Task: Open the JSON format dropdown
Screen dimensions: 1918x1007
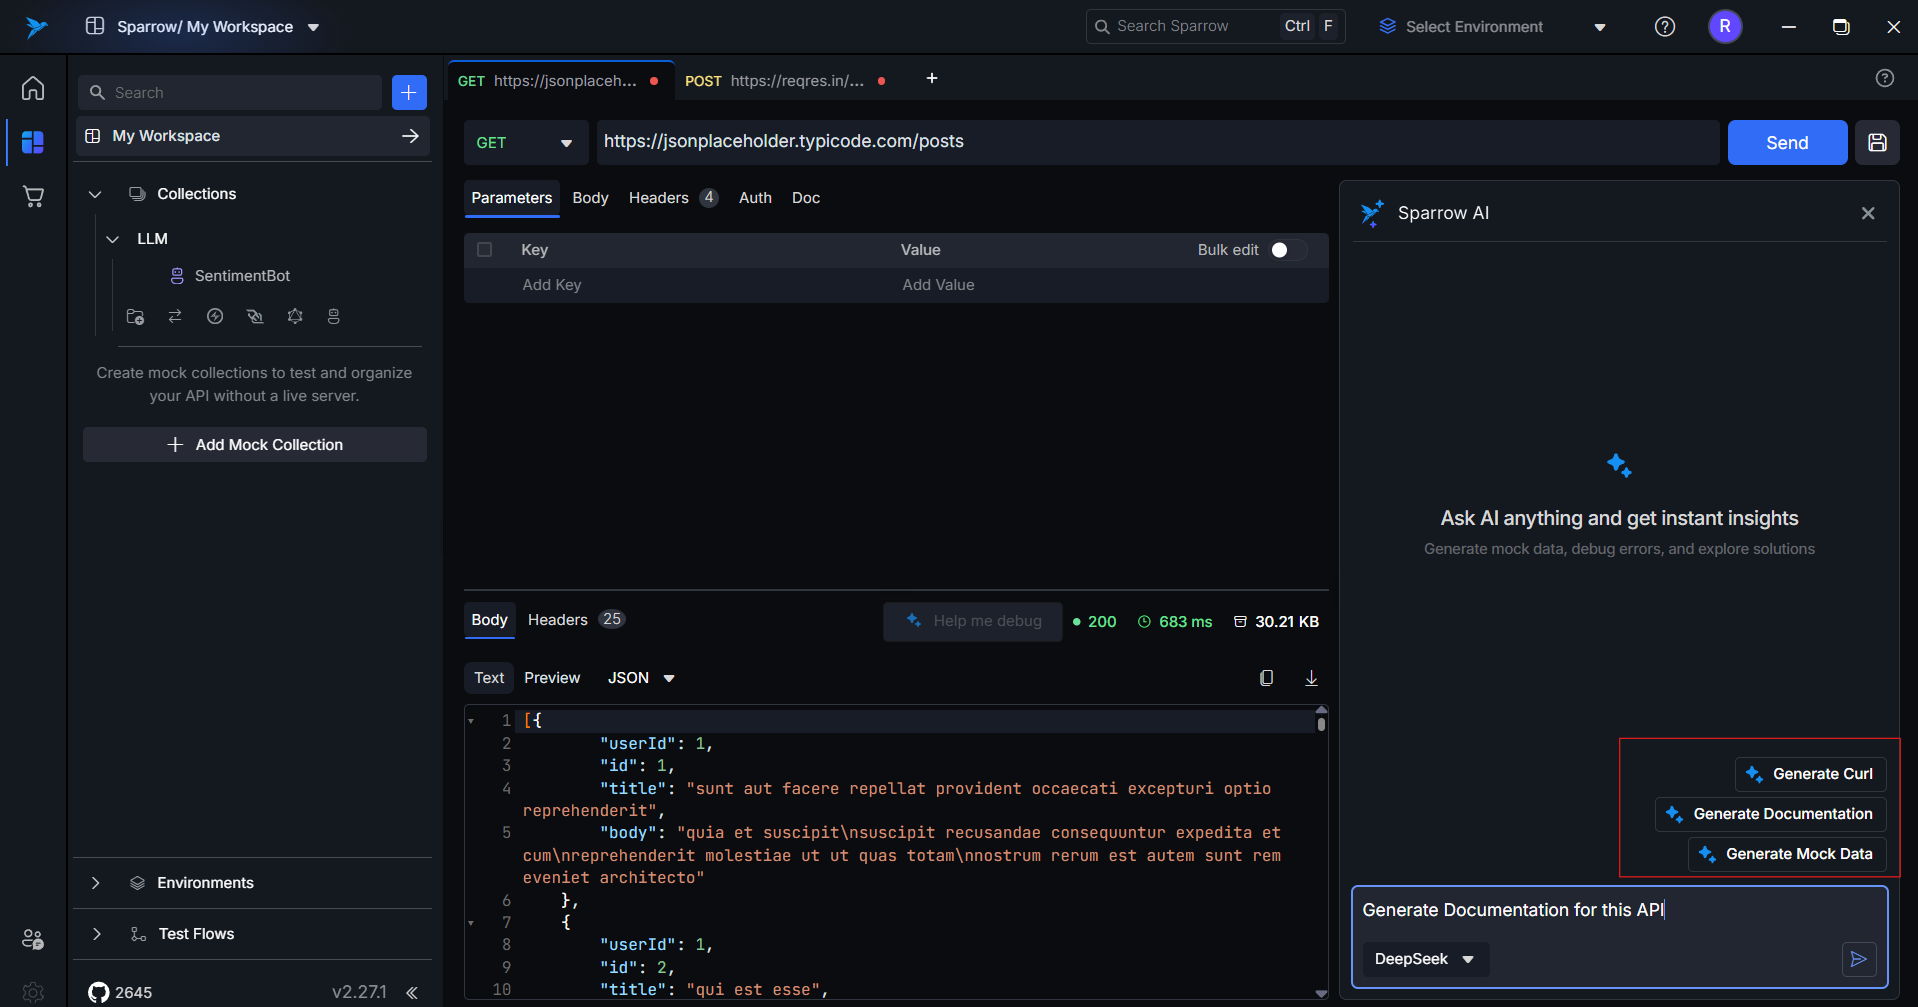Action: click(x=641, y=678)
